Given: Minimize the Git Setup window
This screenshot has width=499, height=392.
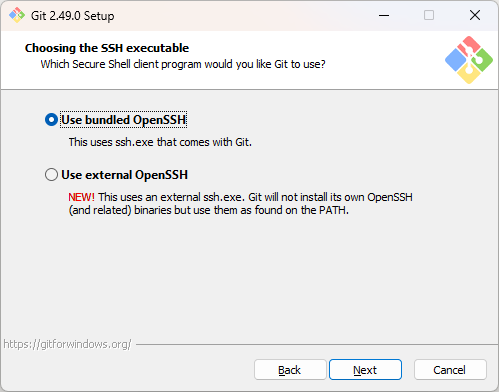Looking at the screenshot, I should (384, 15).
